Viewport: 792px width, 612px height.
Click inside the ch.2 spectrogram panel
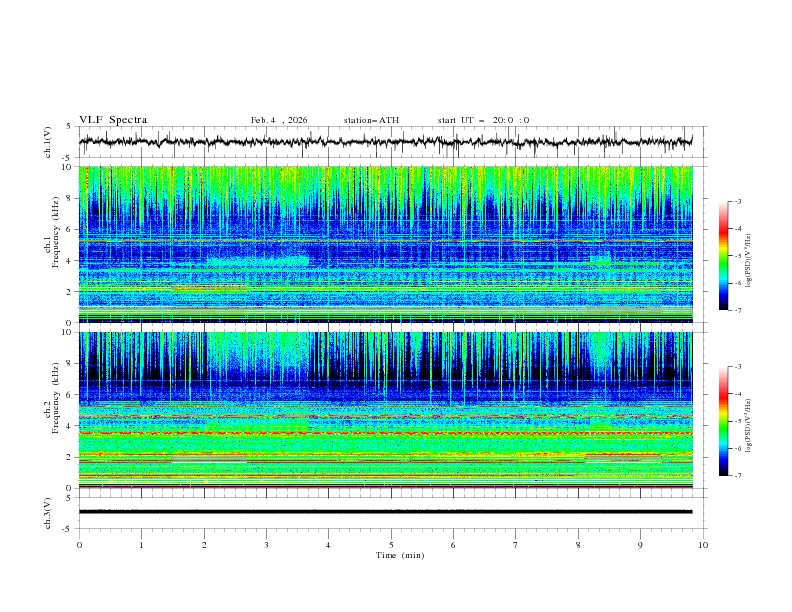point(386,410)
